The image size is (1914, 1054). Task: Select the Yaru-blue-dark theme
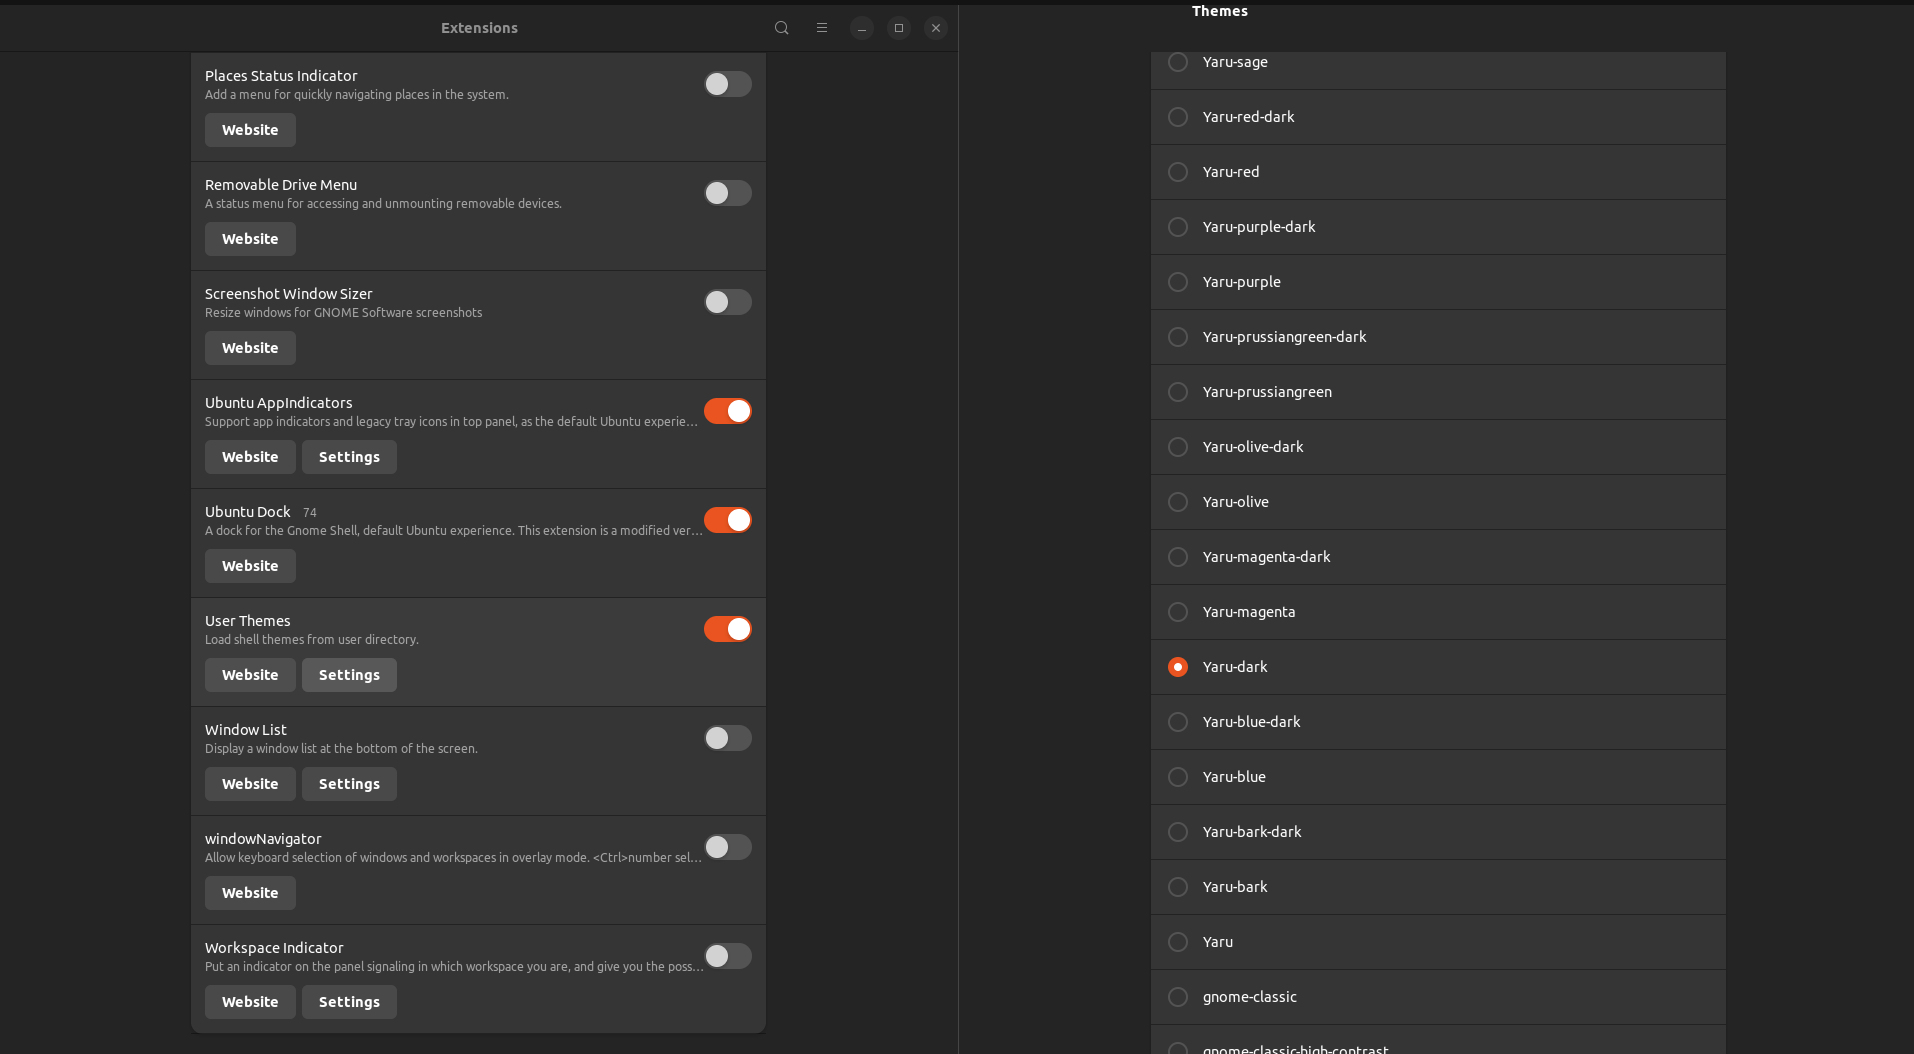coord(1178,722)
